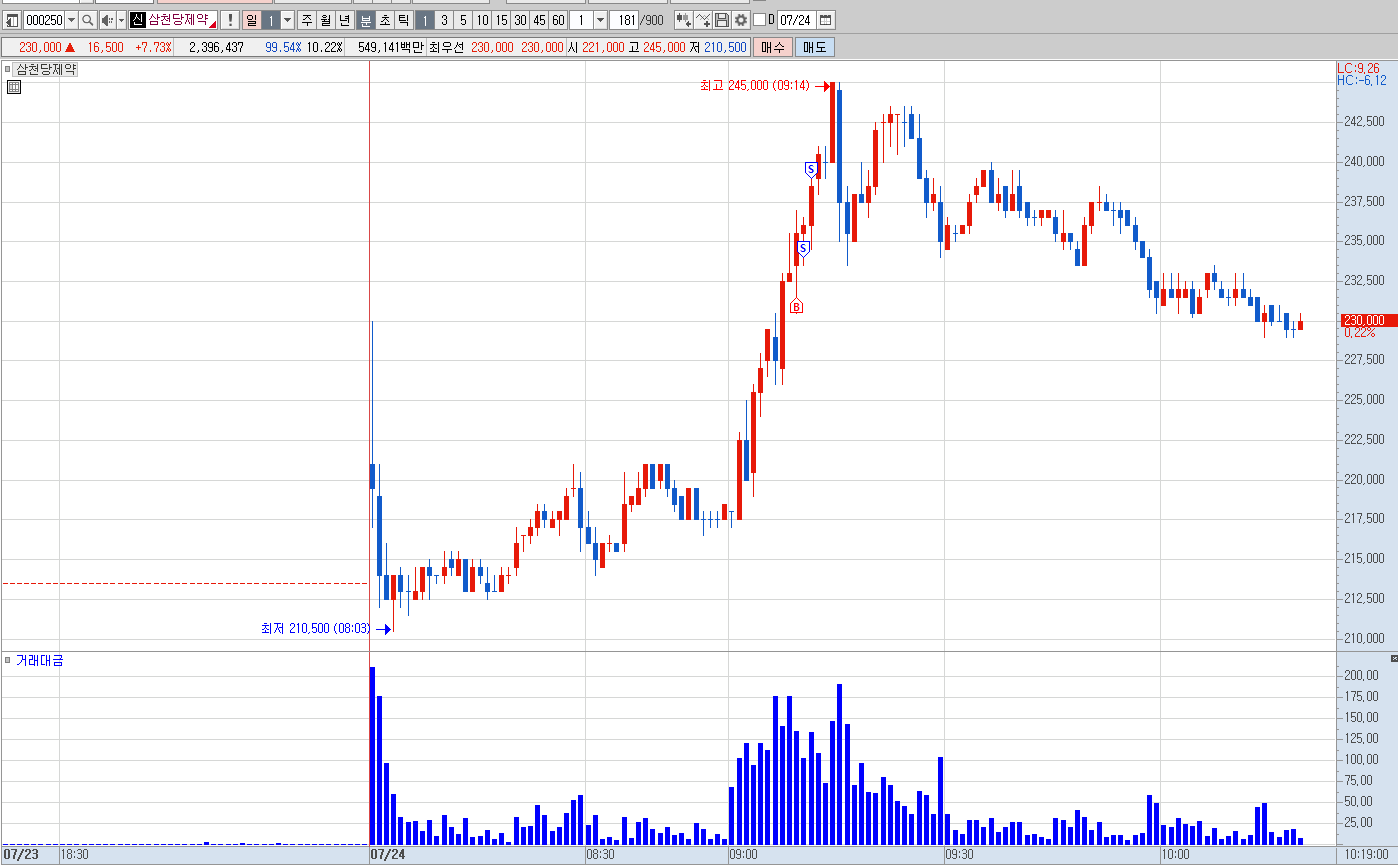The width and height of the screenshot is (1398, 865).
Task: Click the candlestick chart type icon
Action: (684, 20)
